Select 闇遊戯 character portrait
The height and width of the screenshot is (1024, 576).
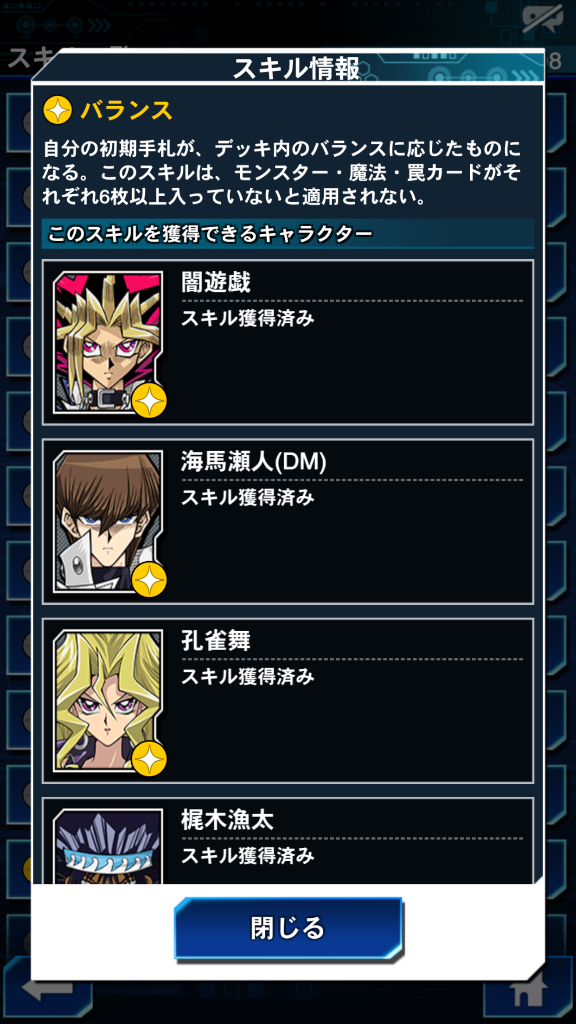click(x=108, y=342)
